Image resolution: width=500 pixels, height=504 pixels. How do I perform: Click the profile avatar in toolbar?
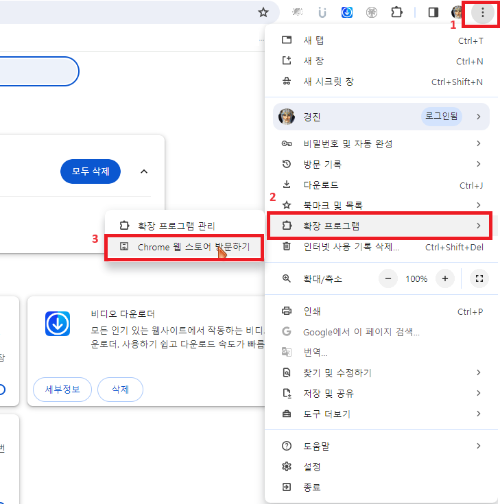click(x=457, y=13)
